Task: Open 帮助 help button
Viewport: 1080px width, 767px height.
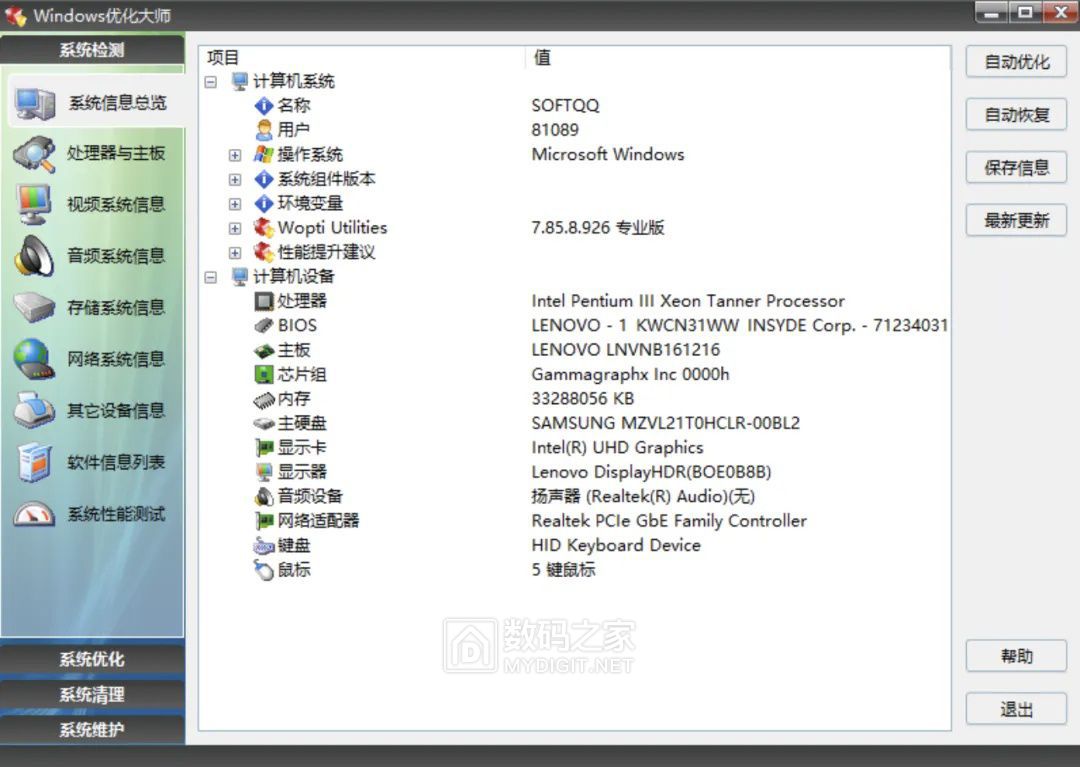Action: (1017, 656)
